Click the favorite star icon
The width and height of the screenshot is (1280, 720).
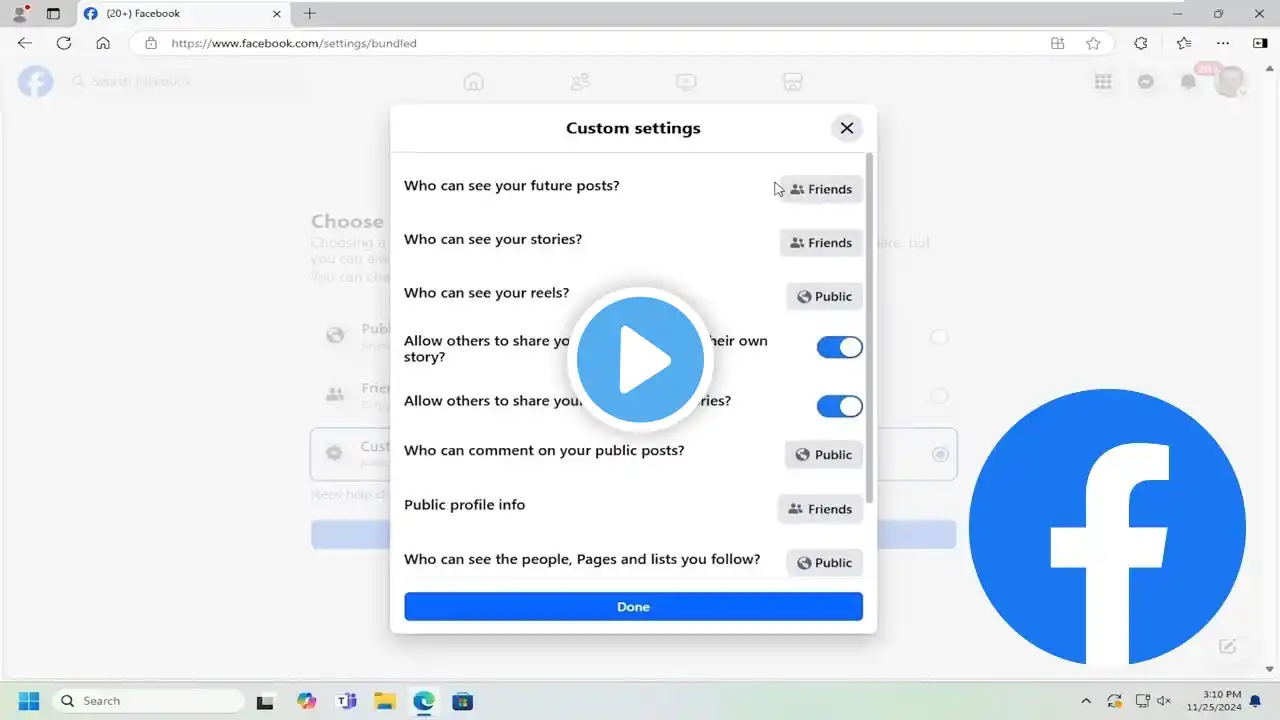pos(1093,43)
